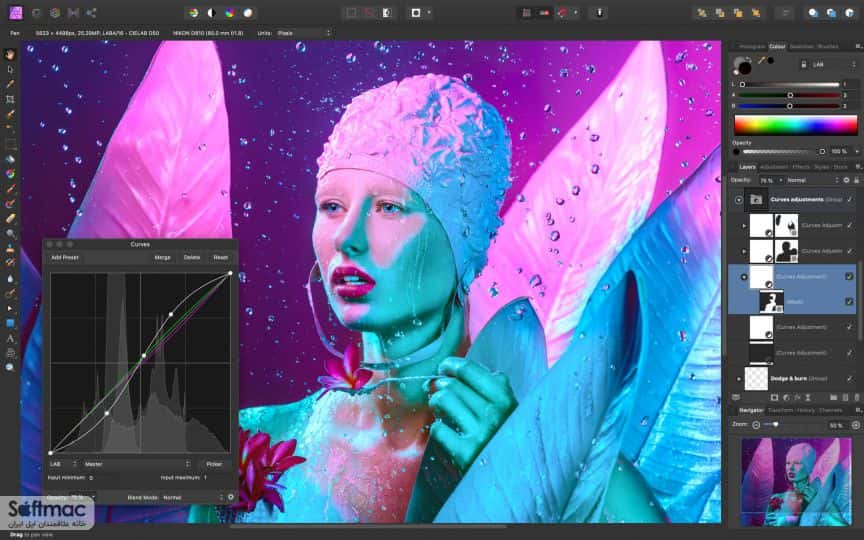Open the Brushes tab
The image size is (864, 540).
[x=828, y=47]
